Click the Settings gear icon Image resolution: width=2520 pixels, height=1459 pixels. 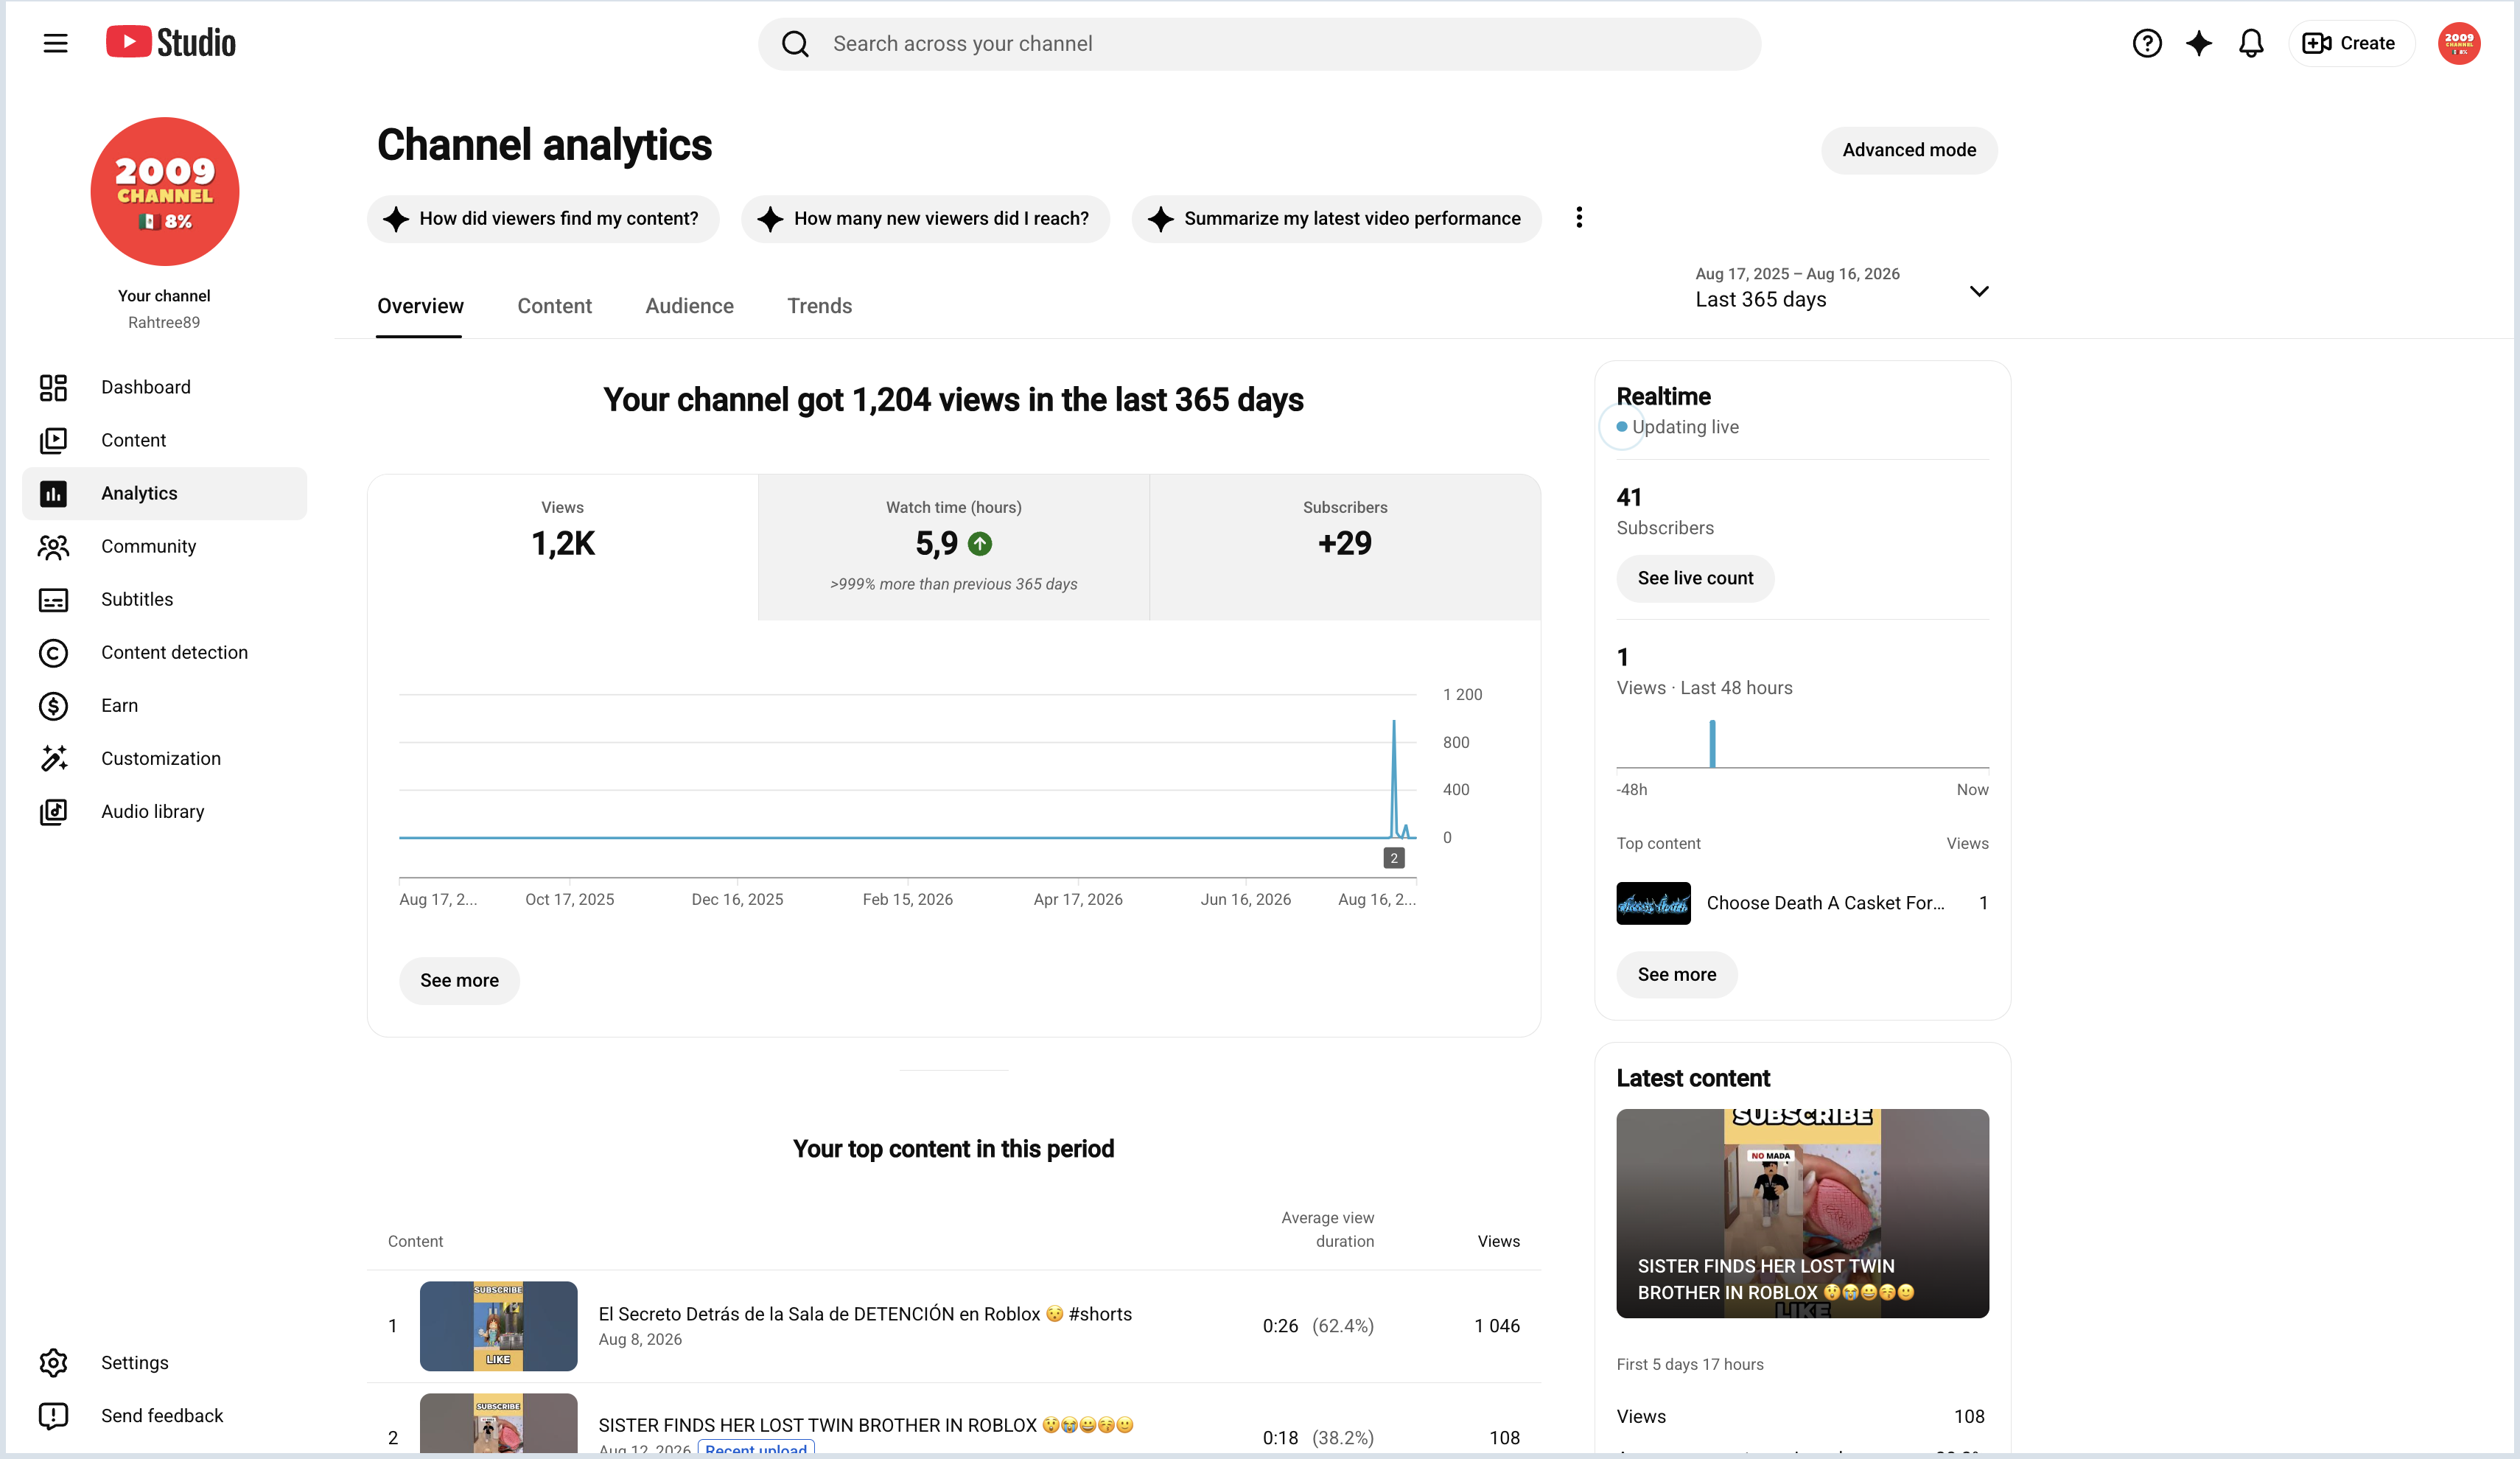[53, 1362]
